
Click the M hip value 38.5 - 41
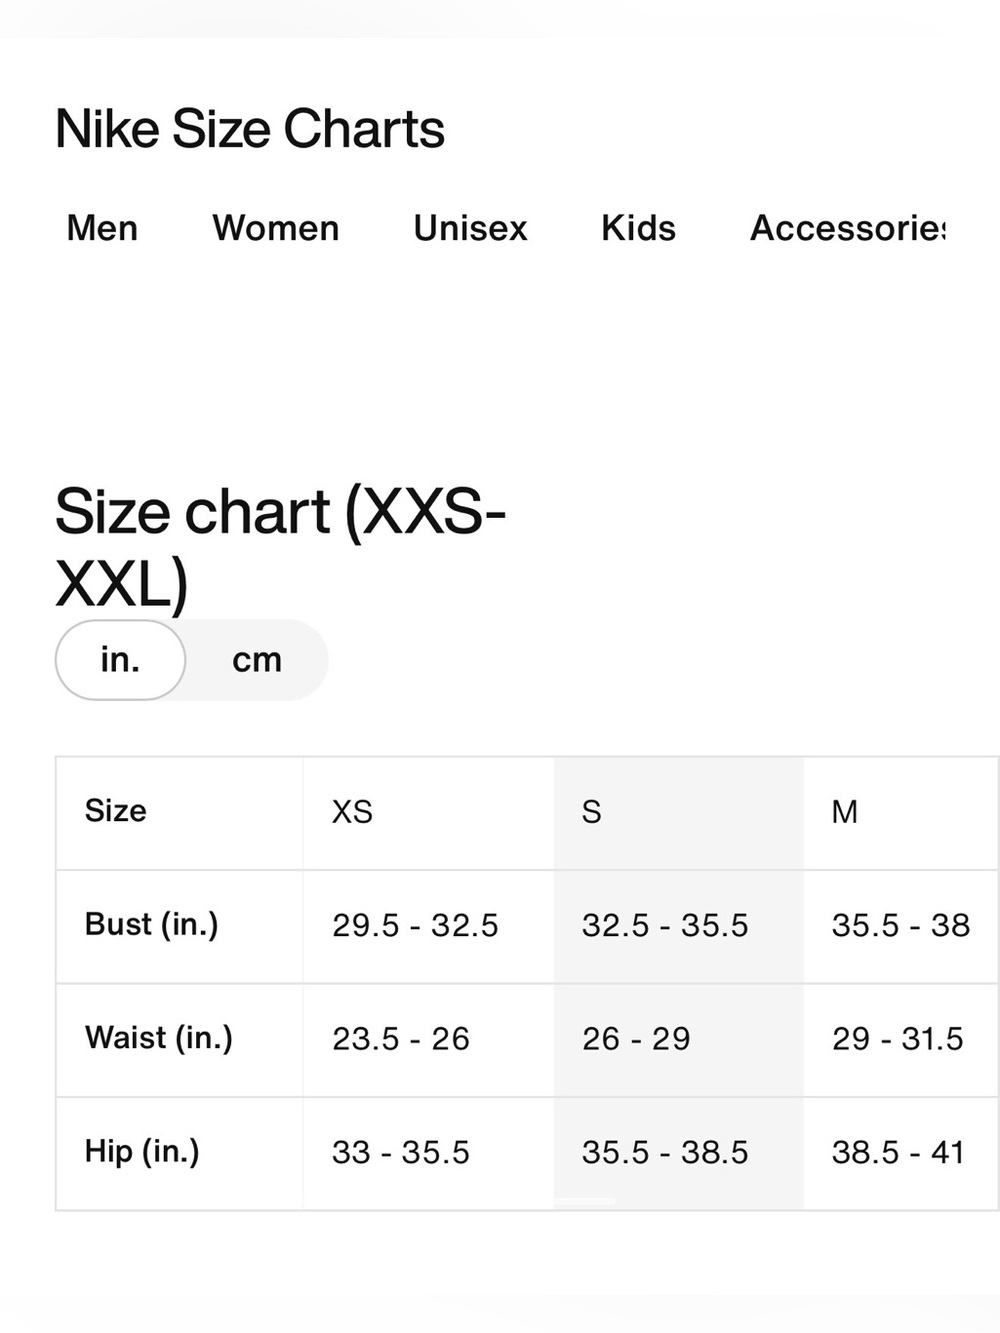point(898,1153)
